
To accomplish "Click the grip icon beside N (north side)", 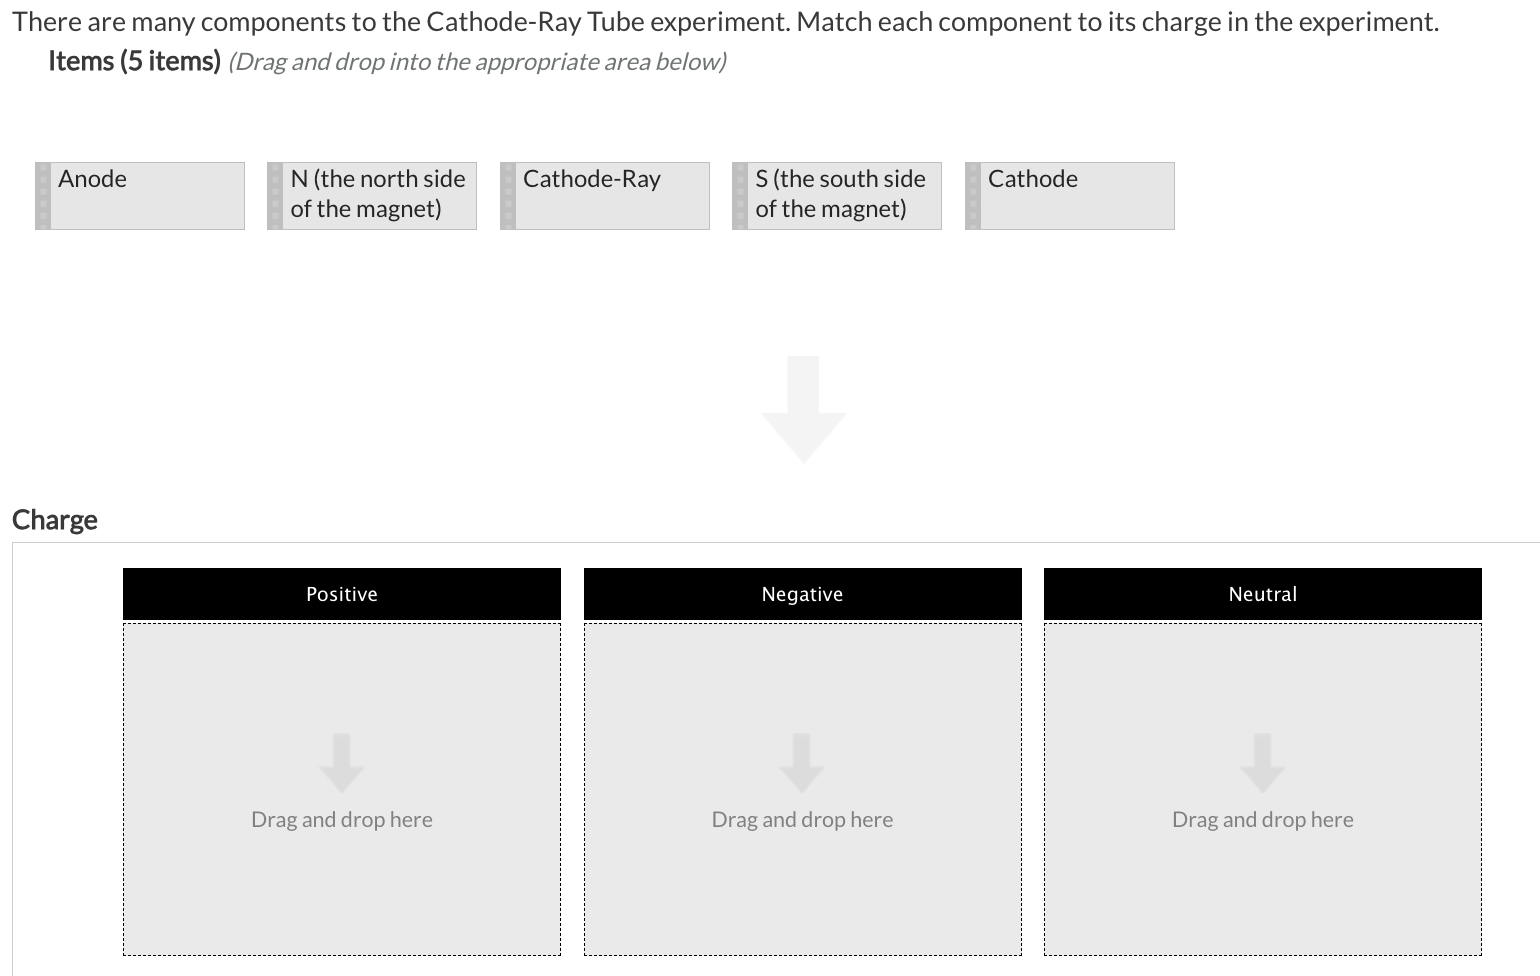I will (276, 195).
